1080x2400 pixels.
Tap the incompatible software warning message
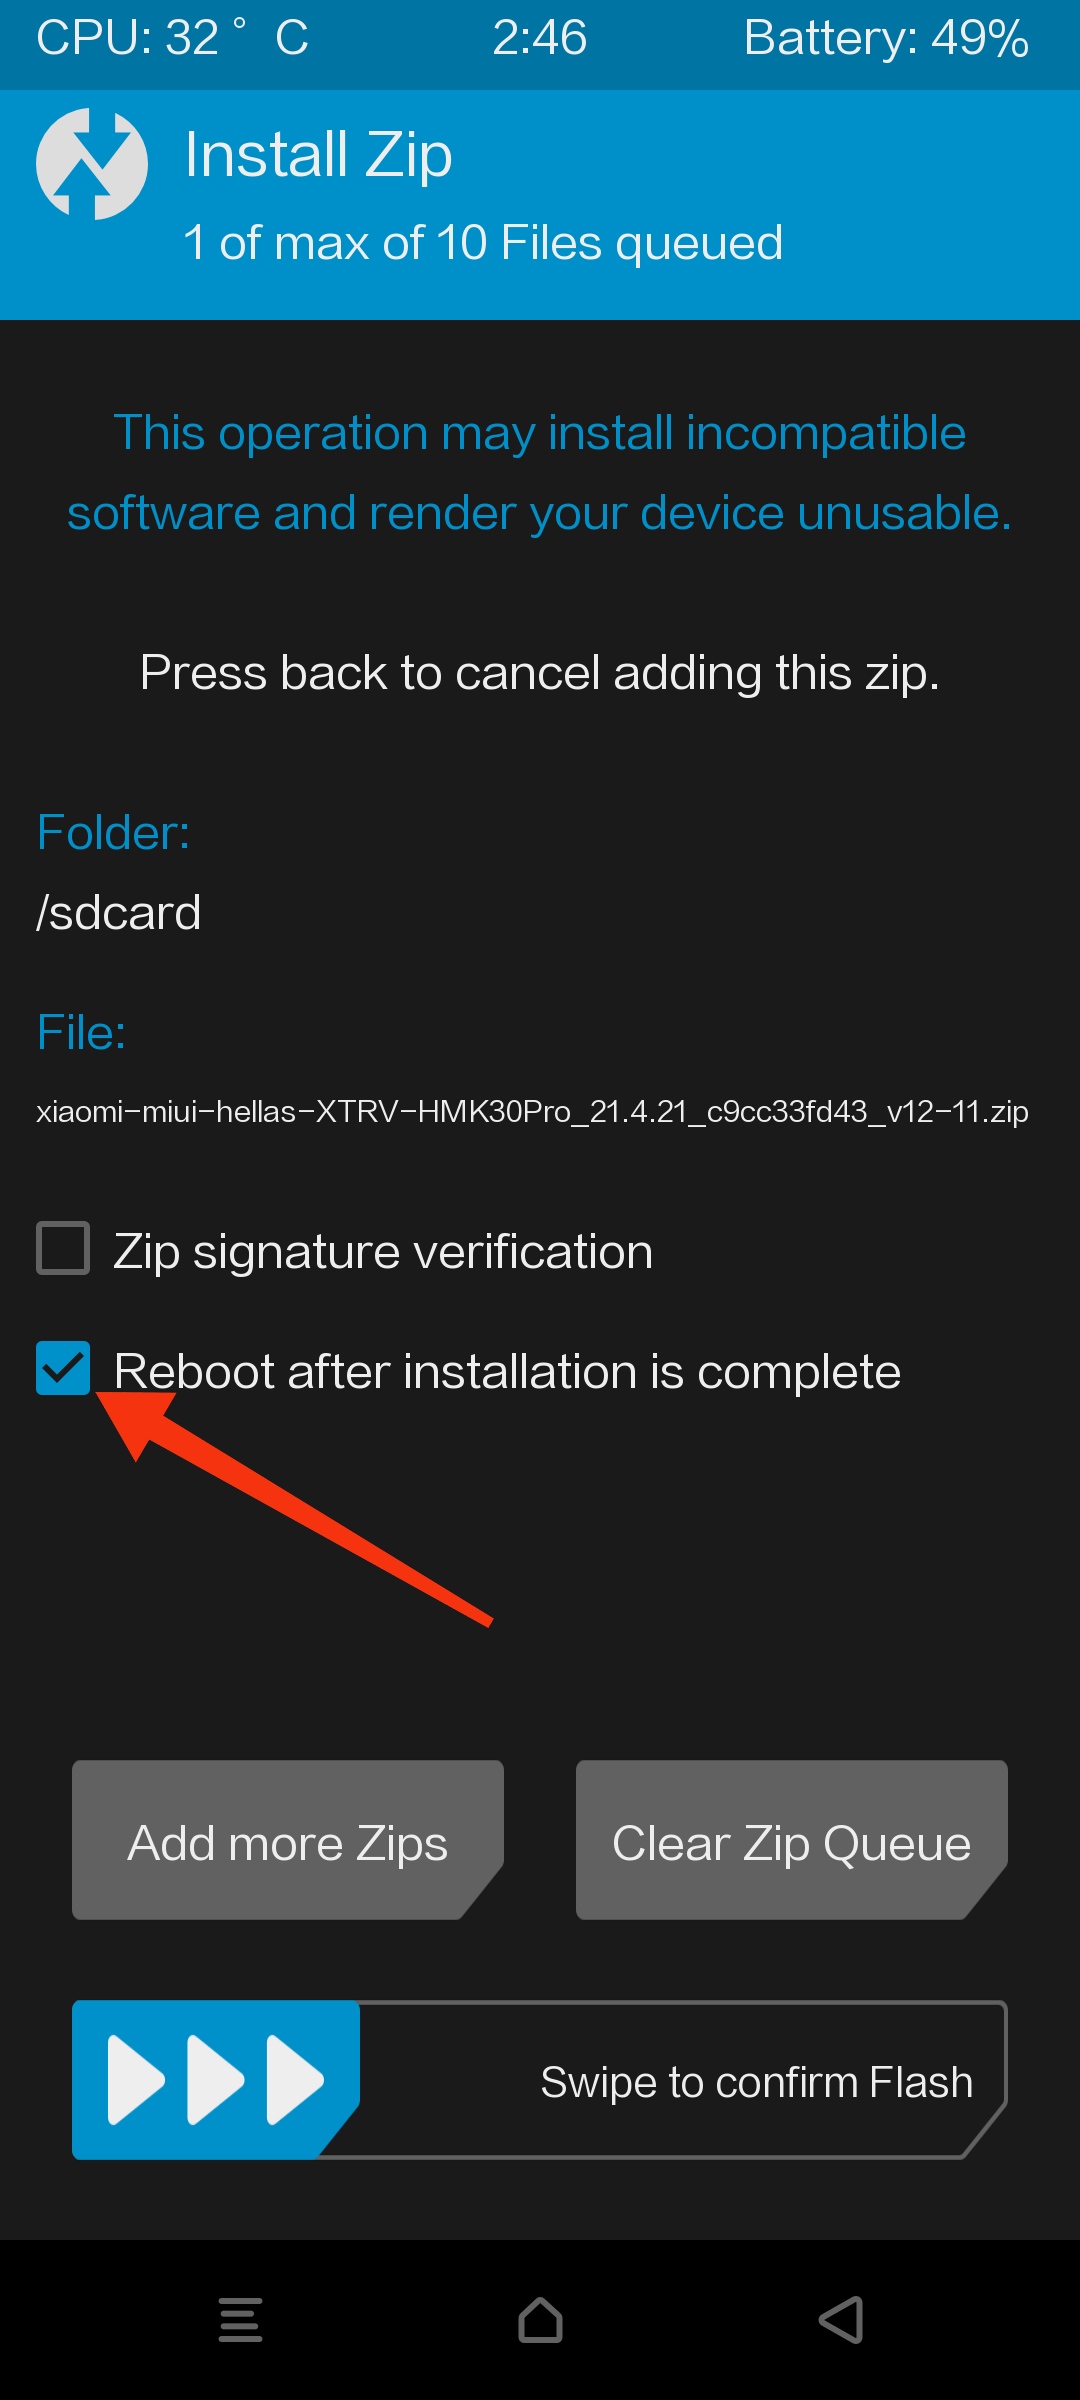click(x=540, y=473)
